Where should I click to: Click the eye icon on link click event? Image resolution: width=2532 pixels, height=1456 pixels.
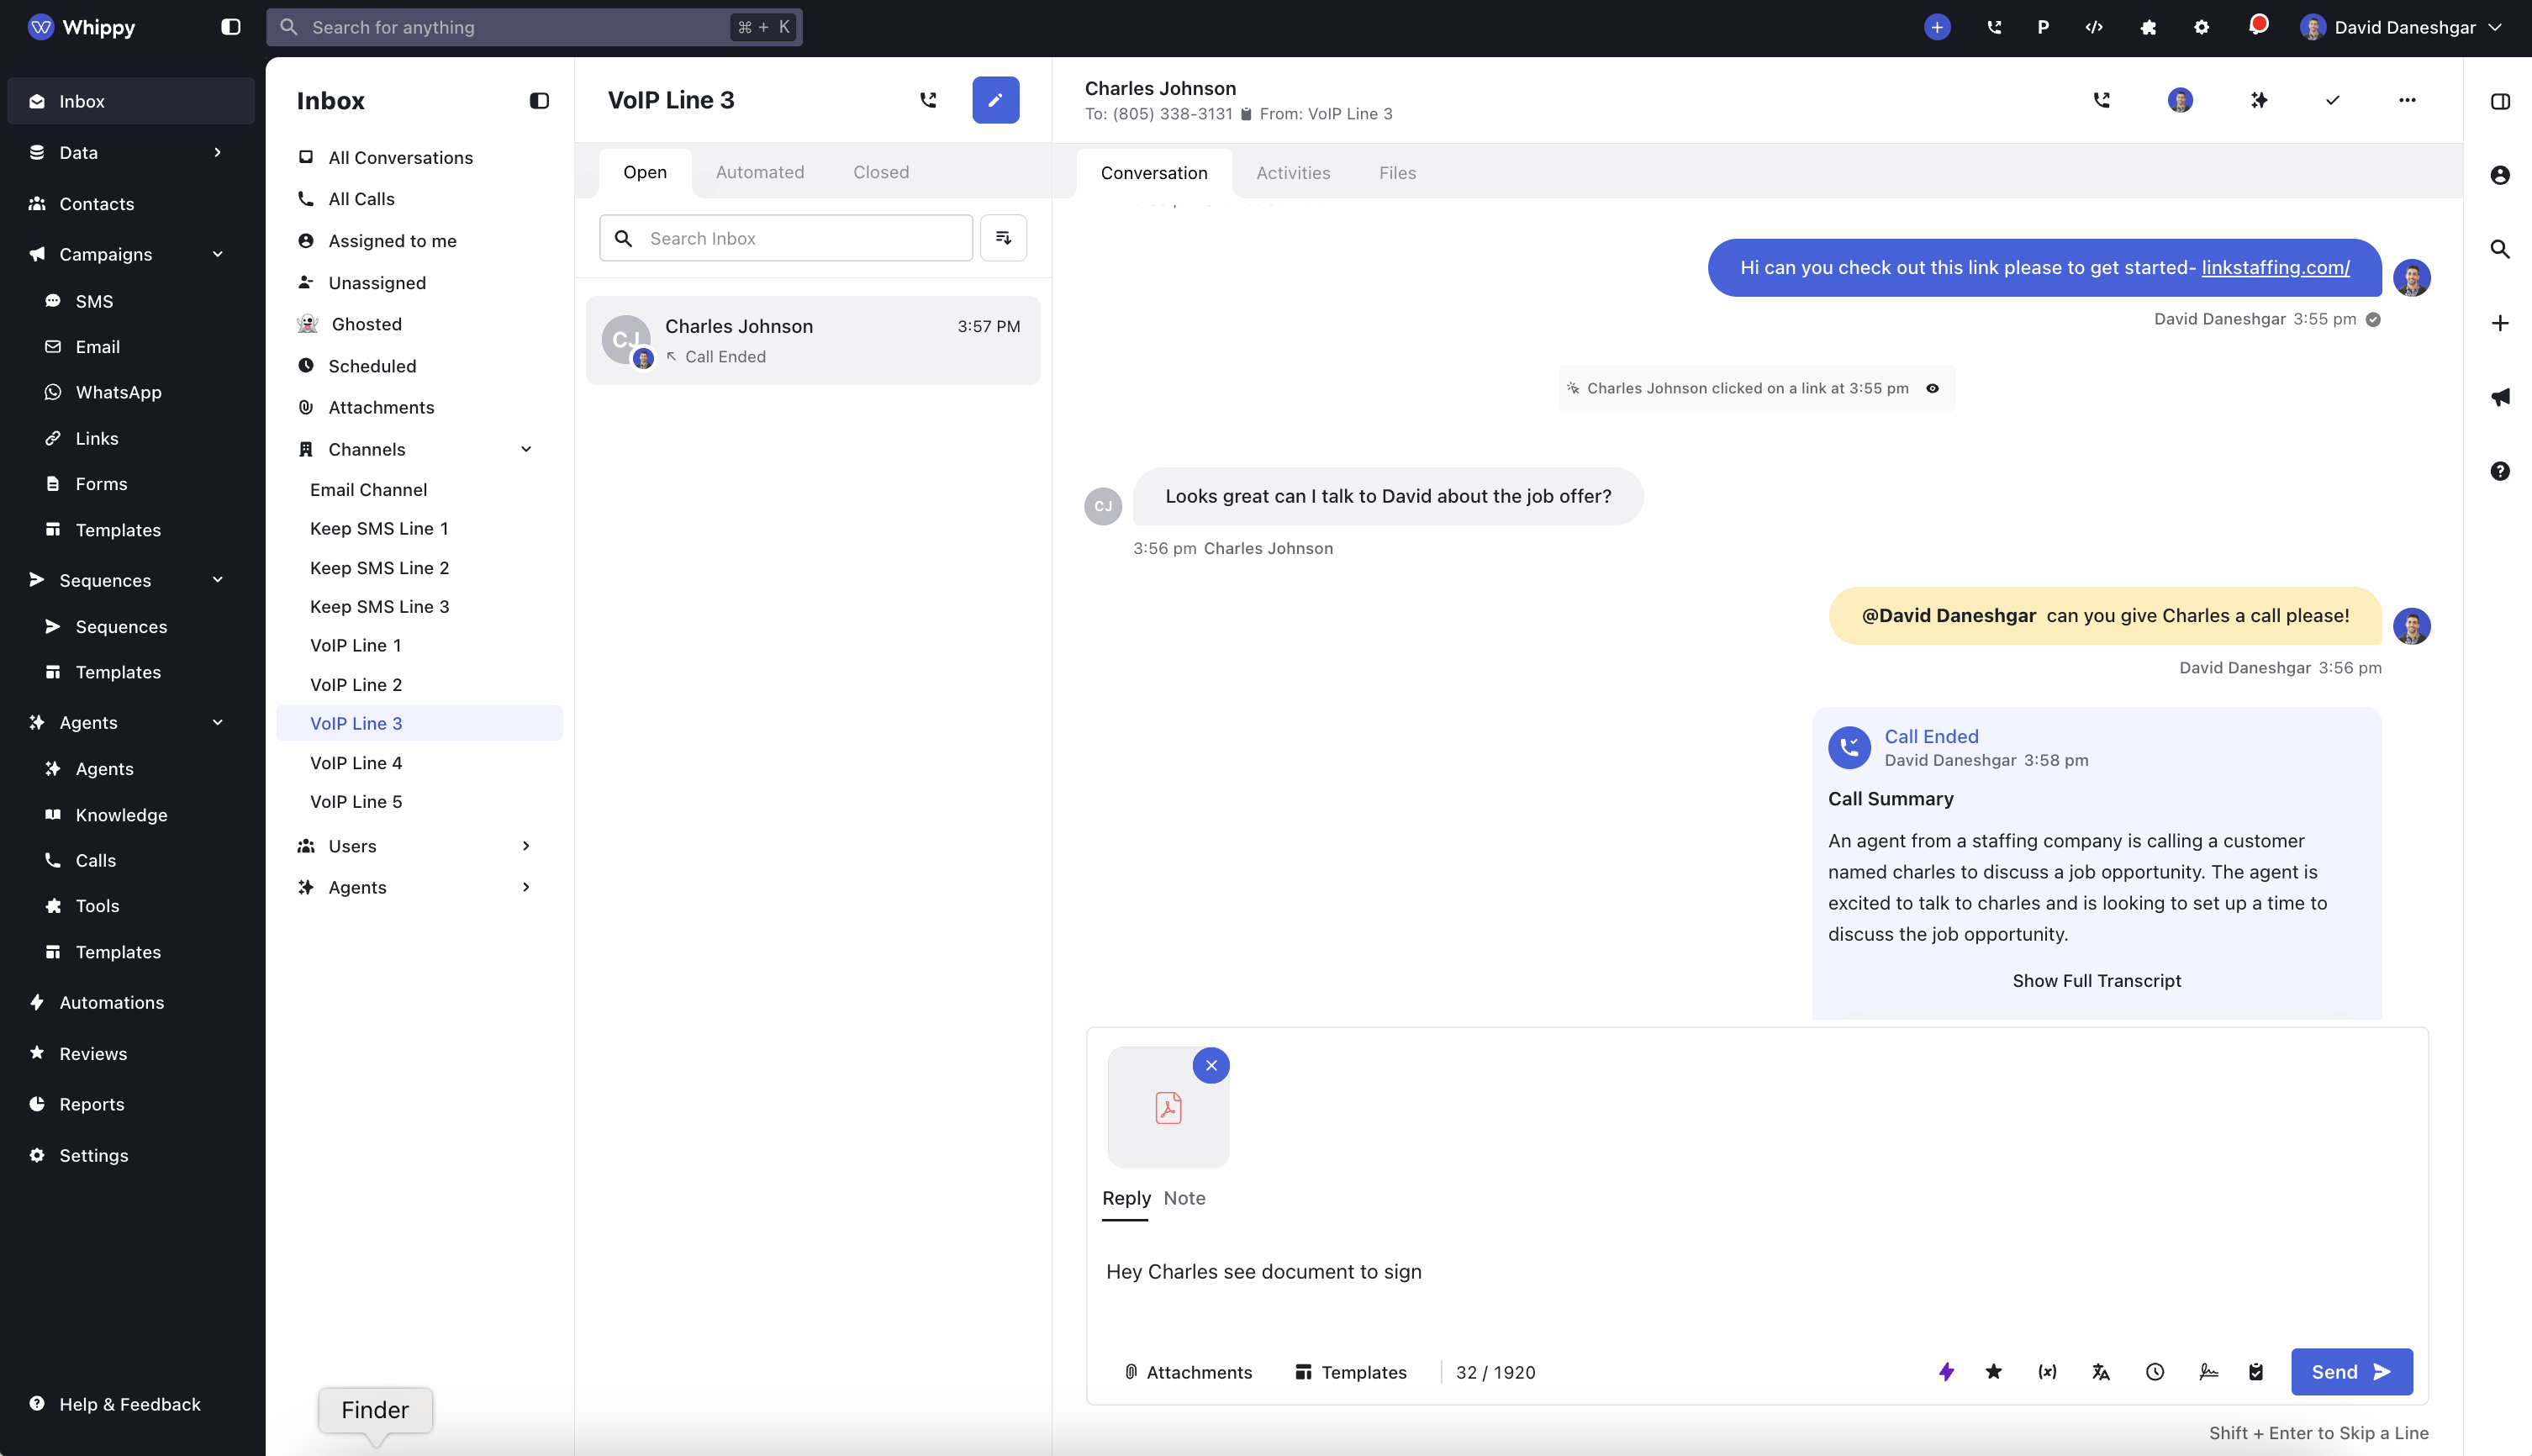[1932, 388]
